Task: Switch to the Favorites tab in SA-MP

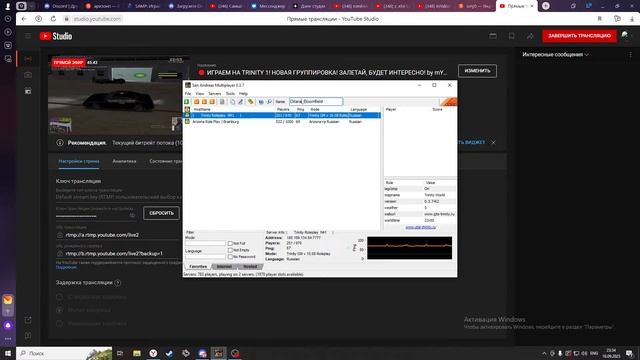Action: [198, 267]
